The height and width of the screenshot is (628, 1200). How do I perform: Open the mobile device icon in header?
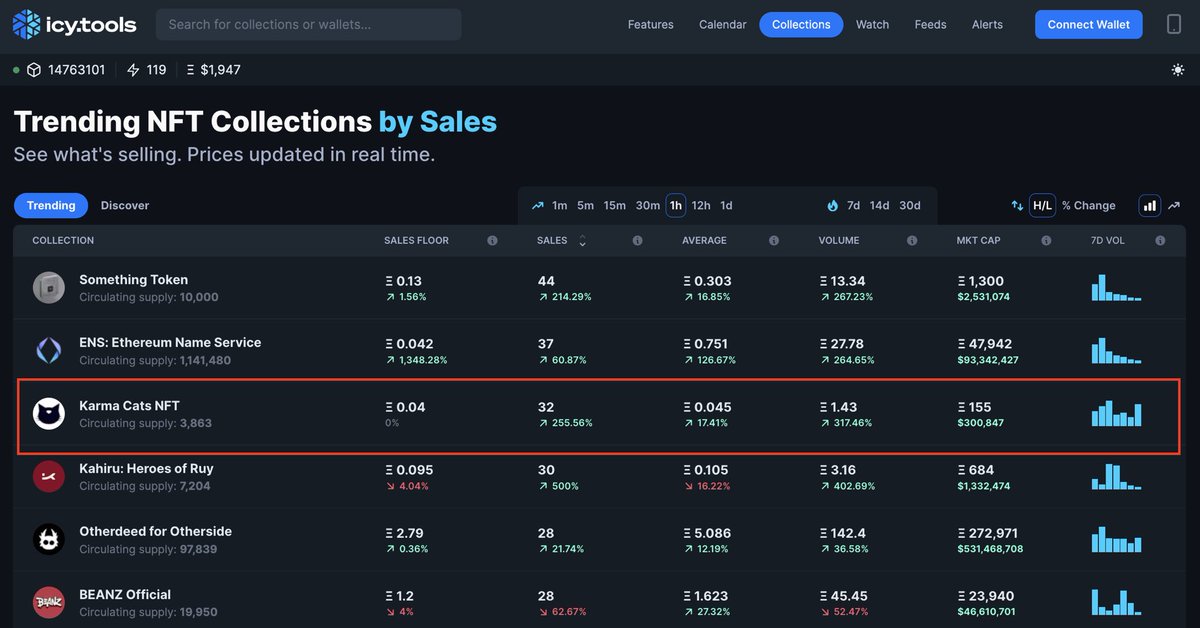[x=1174, y=24]
